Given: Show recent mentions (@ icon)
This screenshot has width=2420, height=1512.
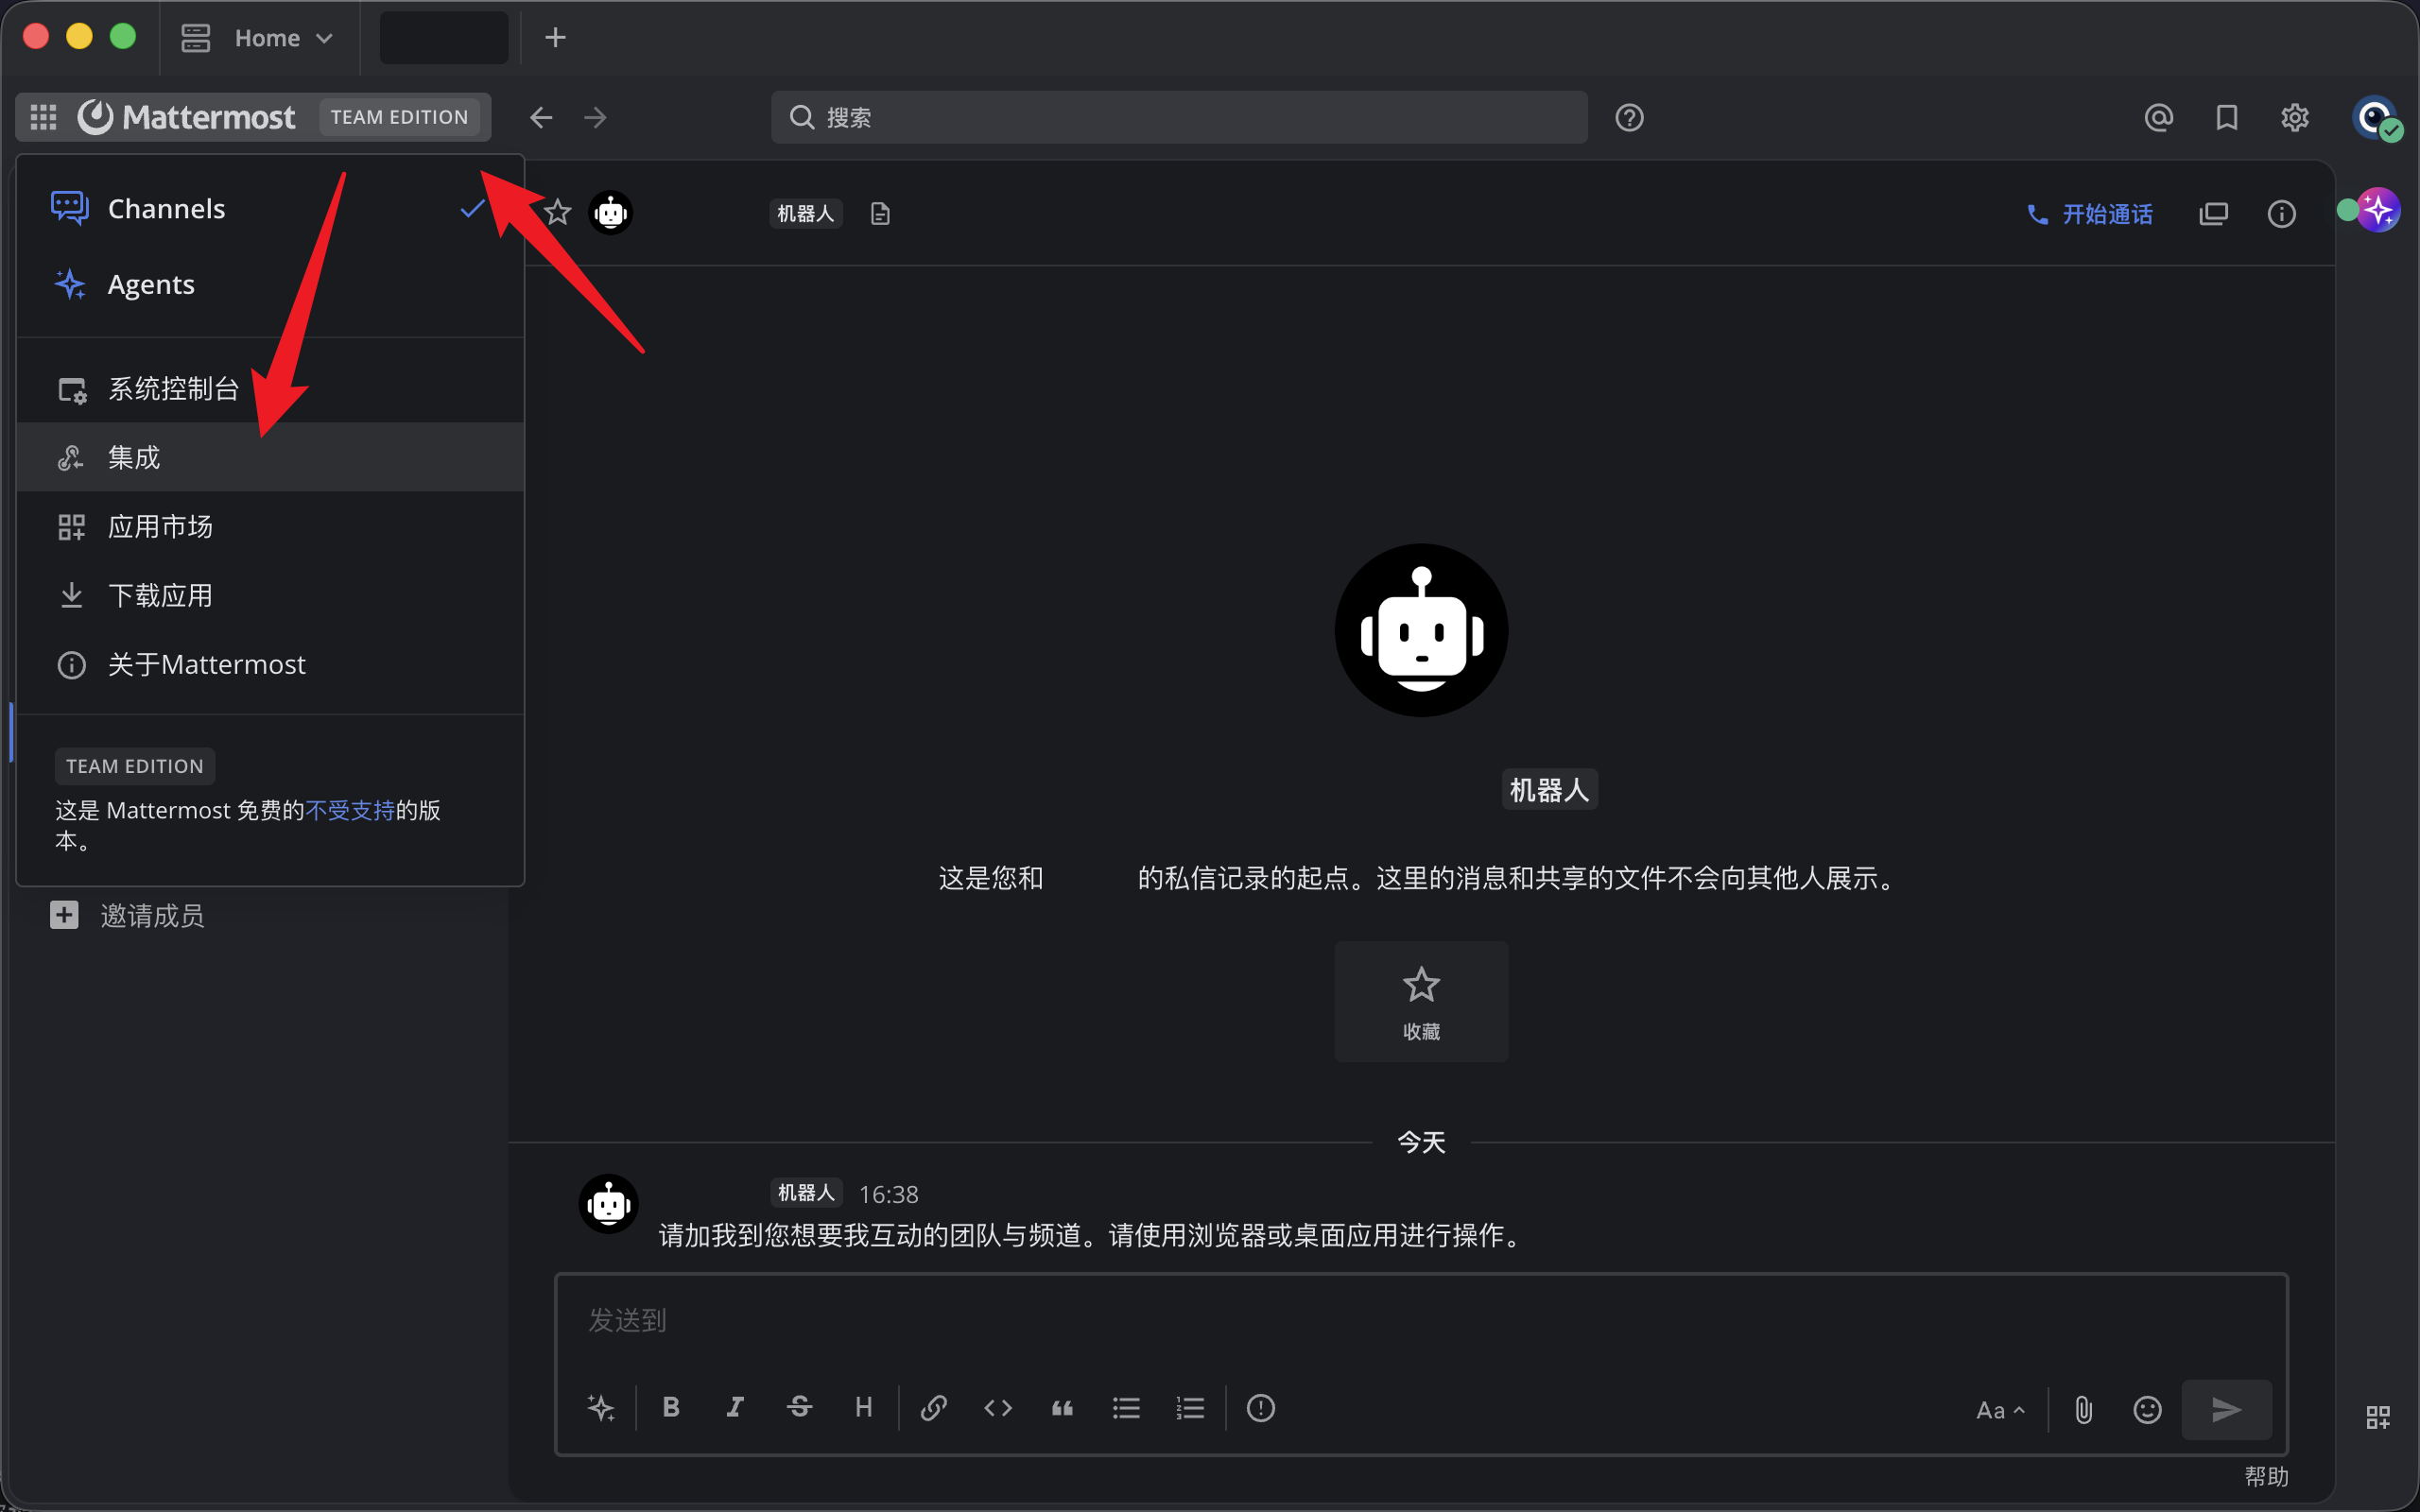Looking at the screenshot, I should click(x=2159, y=117).
